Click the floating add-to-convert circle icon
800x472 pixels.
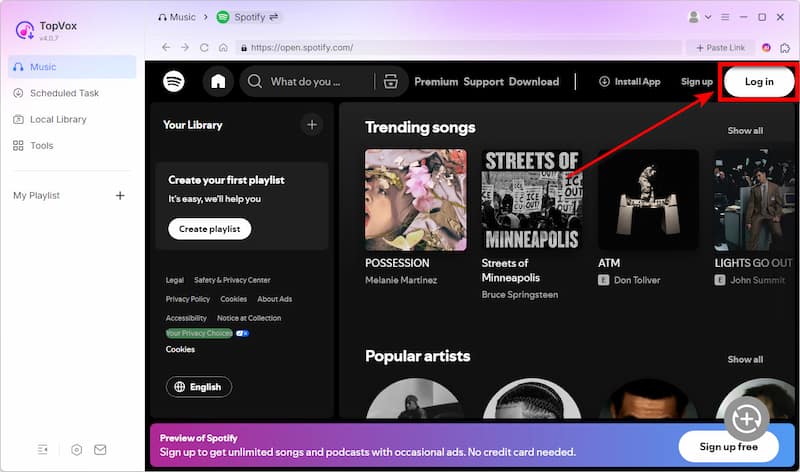[747, 419]
